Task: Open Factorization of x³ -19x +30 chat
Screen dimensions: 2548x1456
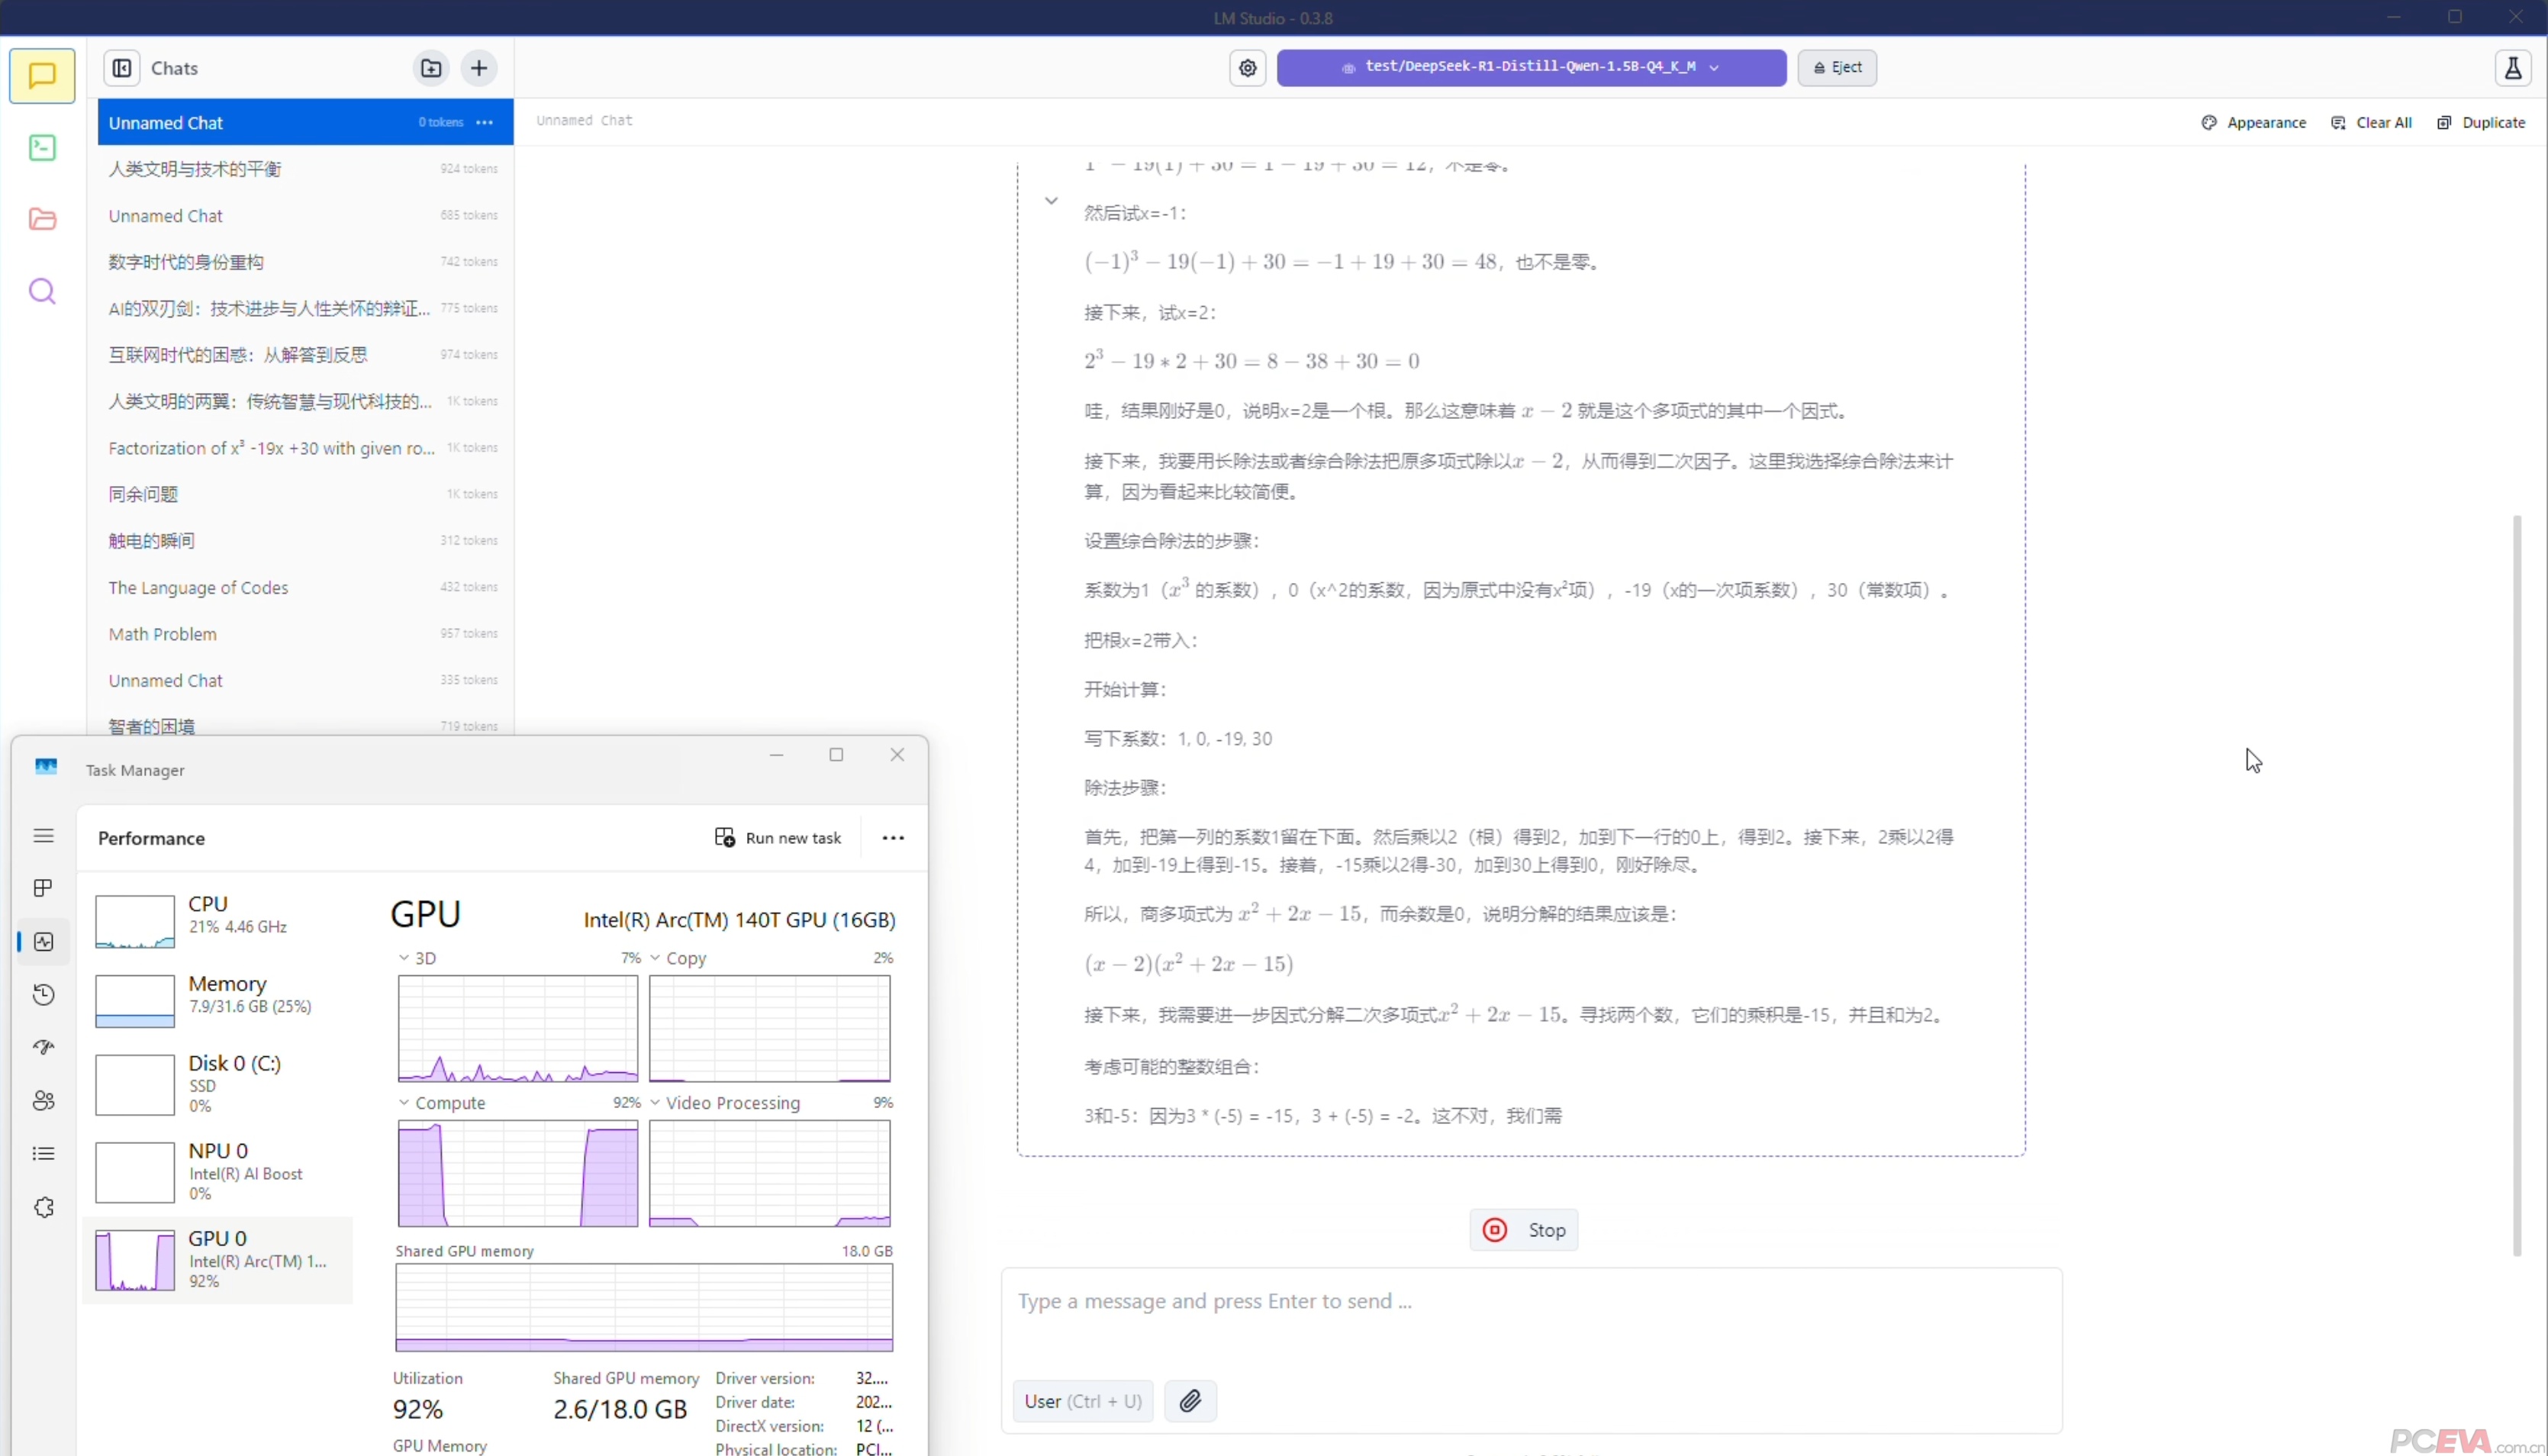Action: pyautogui.click(x=305, y=448)
